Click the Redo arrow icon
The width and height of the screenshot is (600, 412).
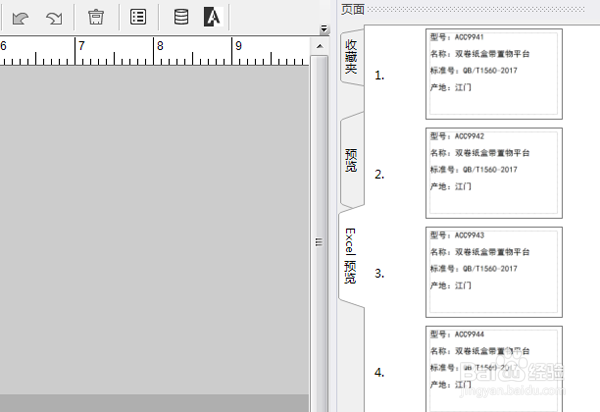[x=54, y=18]
